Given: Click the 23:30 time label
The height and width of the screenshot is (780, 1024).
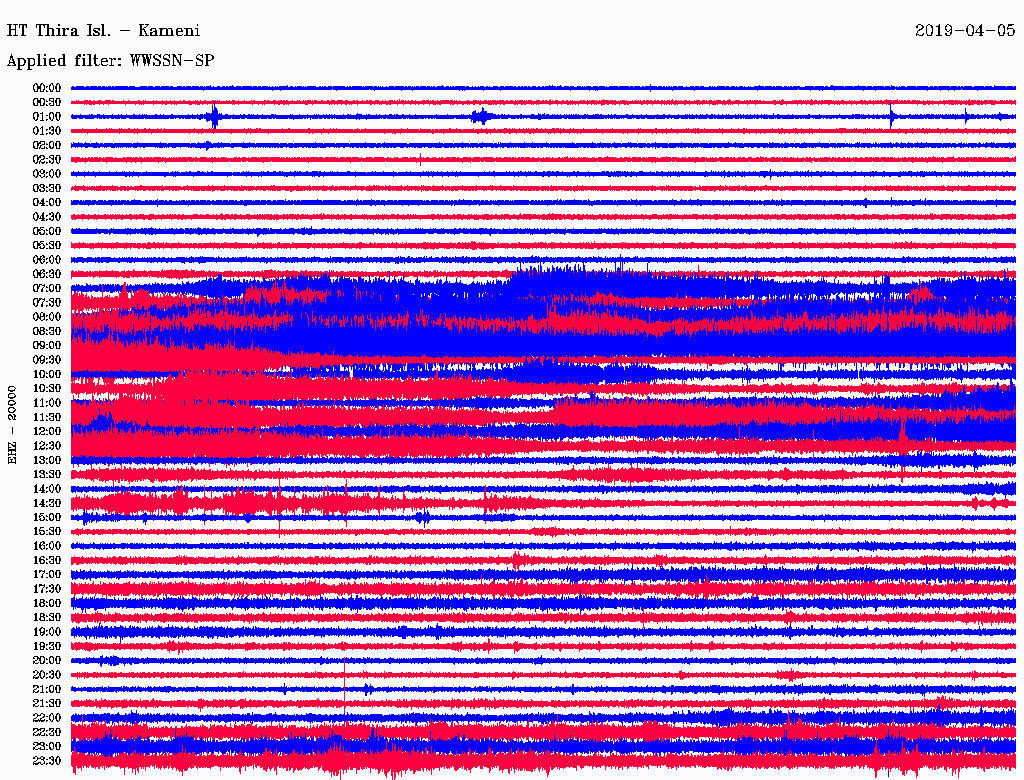Looking at the screenshot, I should [47, 761].
